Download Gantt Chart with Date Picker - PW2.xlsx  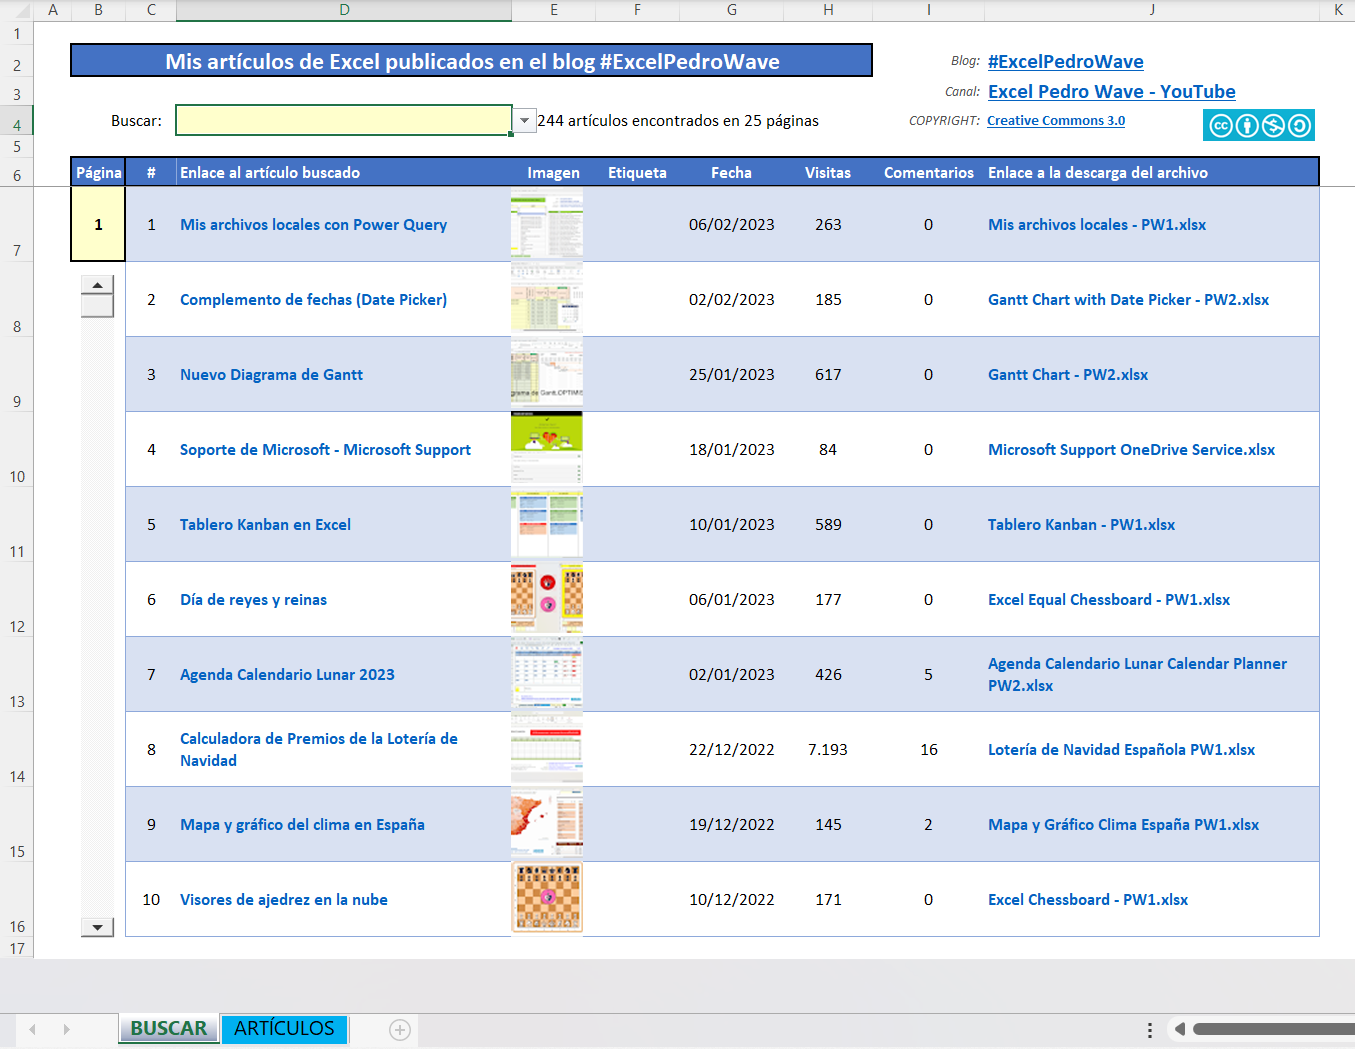click(1128, 300)
